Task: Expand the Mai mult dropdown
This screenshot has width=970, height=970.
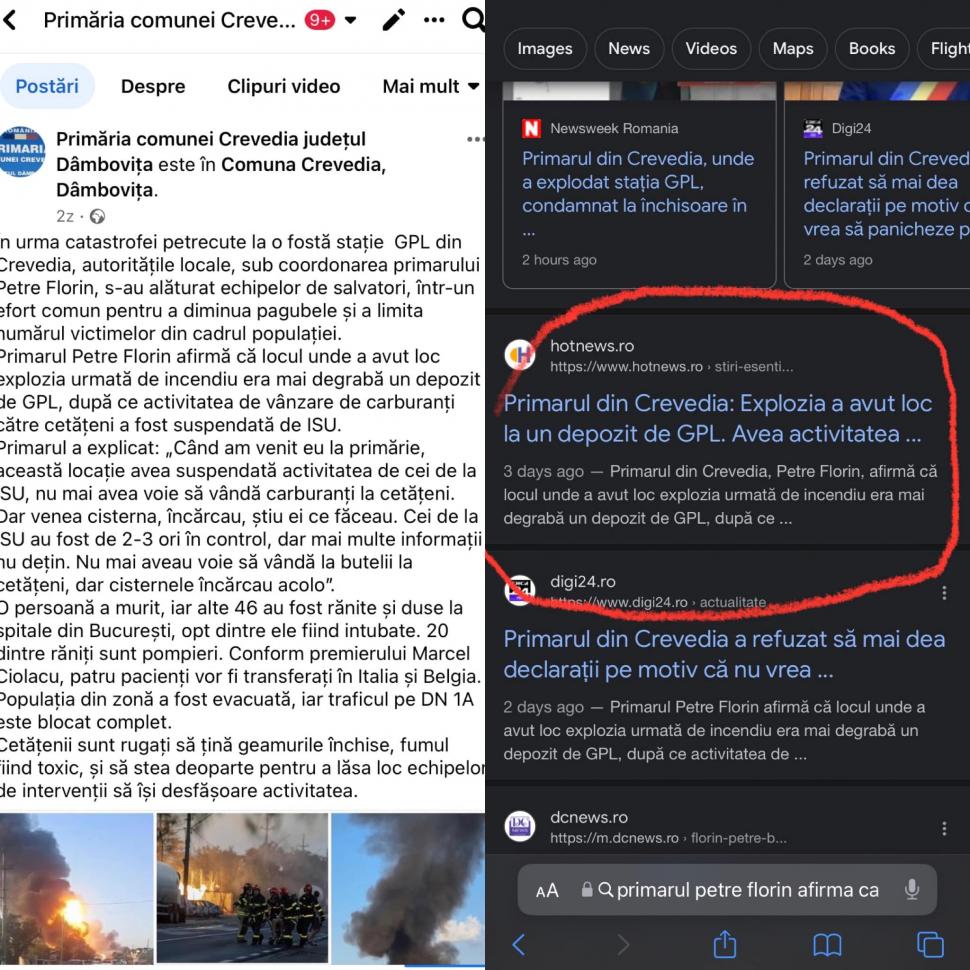Action: tap(431, 86)
